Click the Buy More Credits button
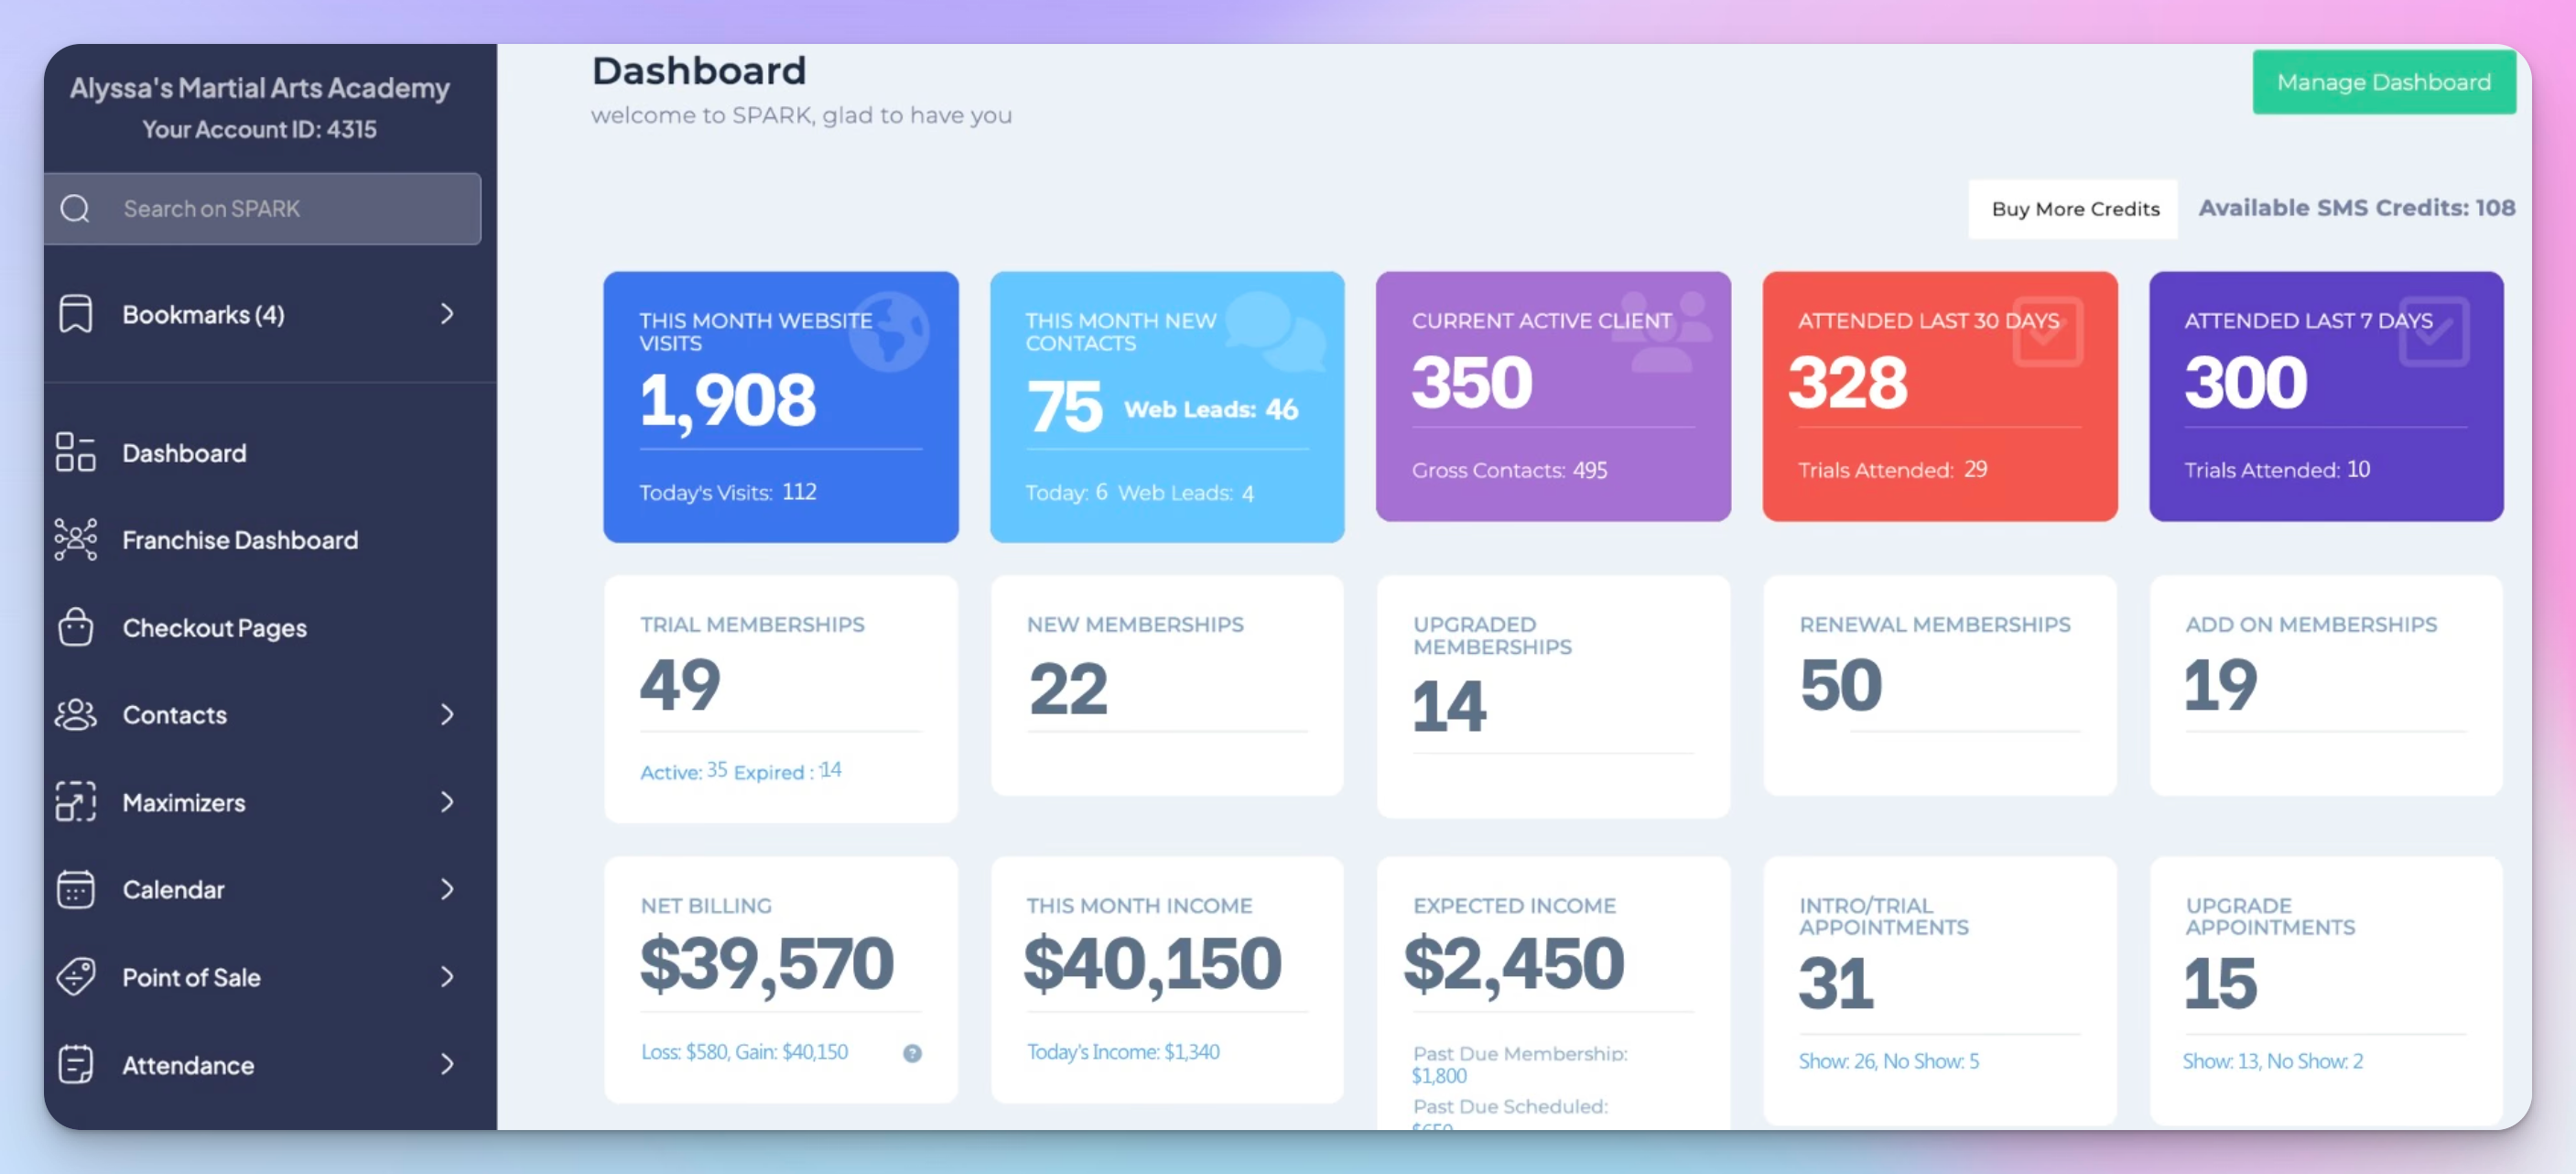The height and width of the screenshot is (1174, 2576). 2074,209
